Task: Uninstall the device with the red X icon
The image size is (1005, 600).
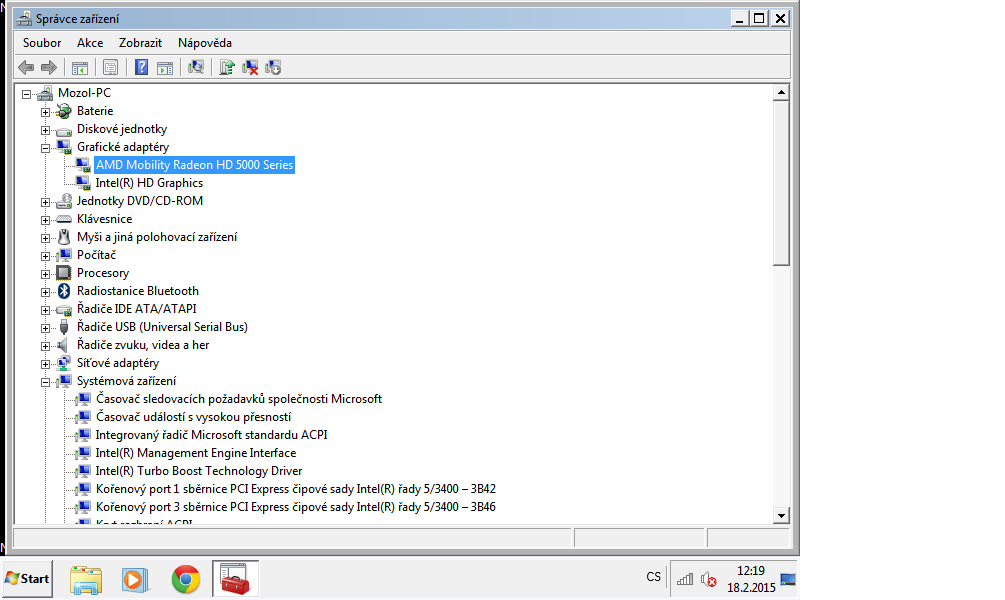Action: 250,67
